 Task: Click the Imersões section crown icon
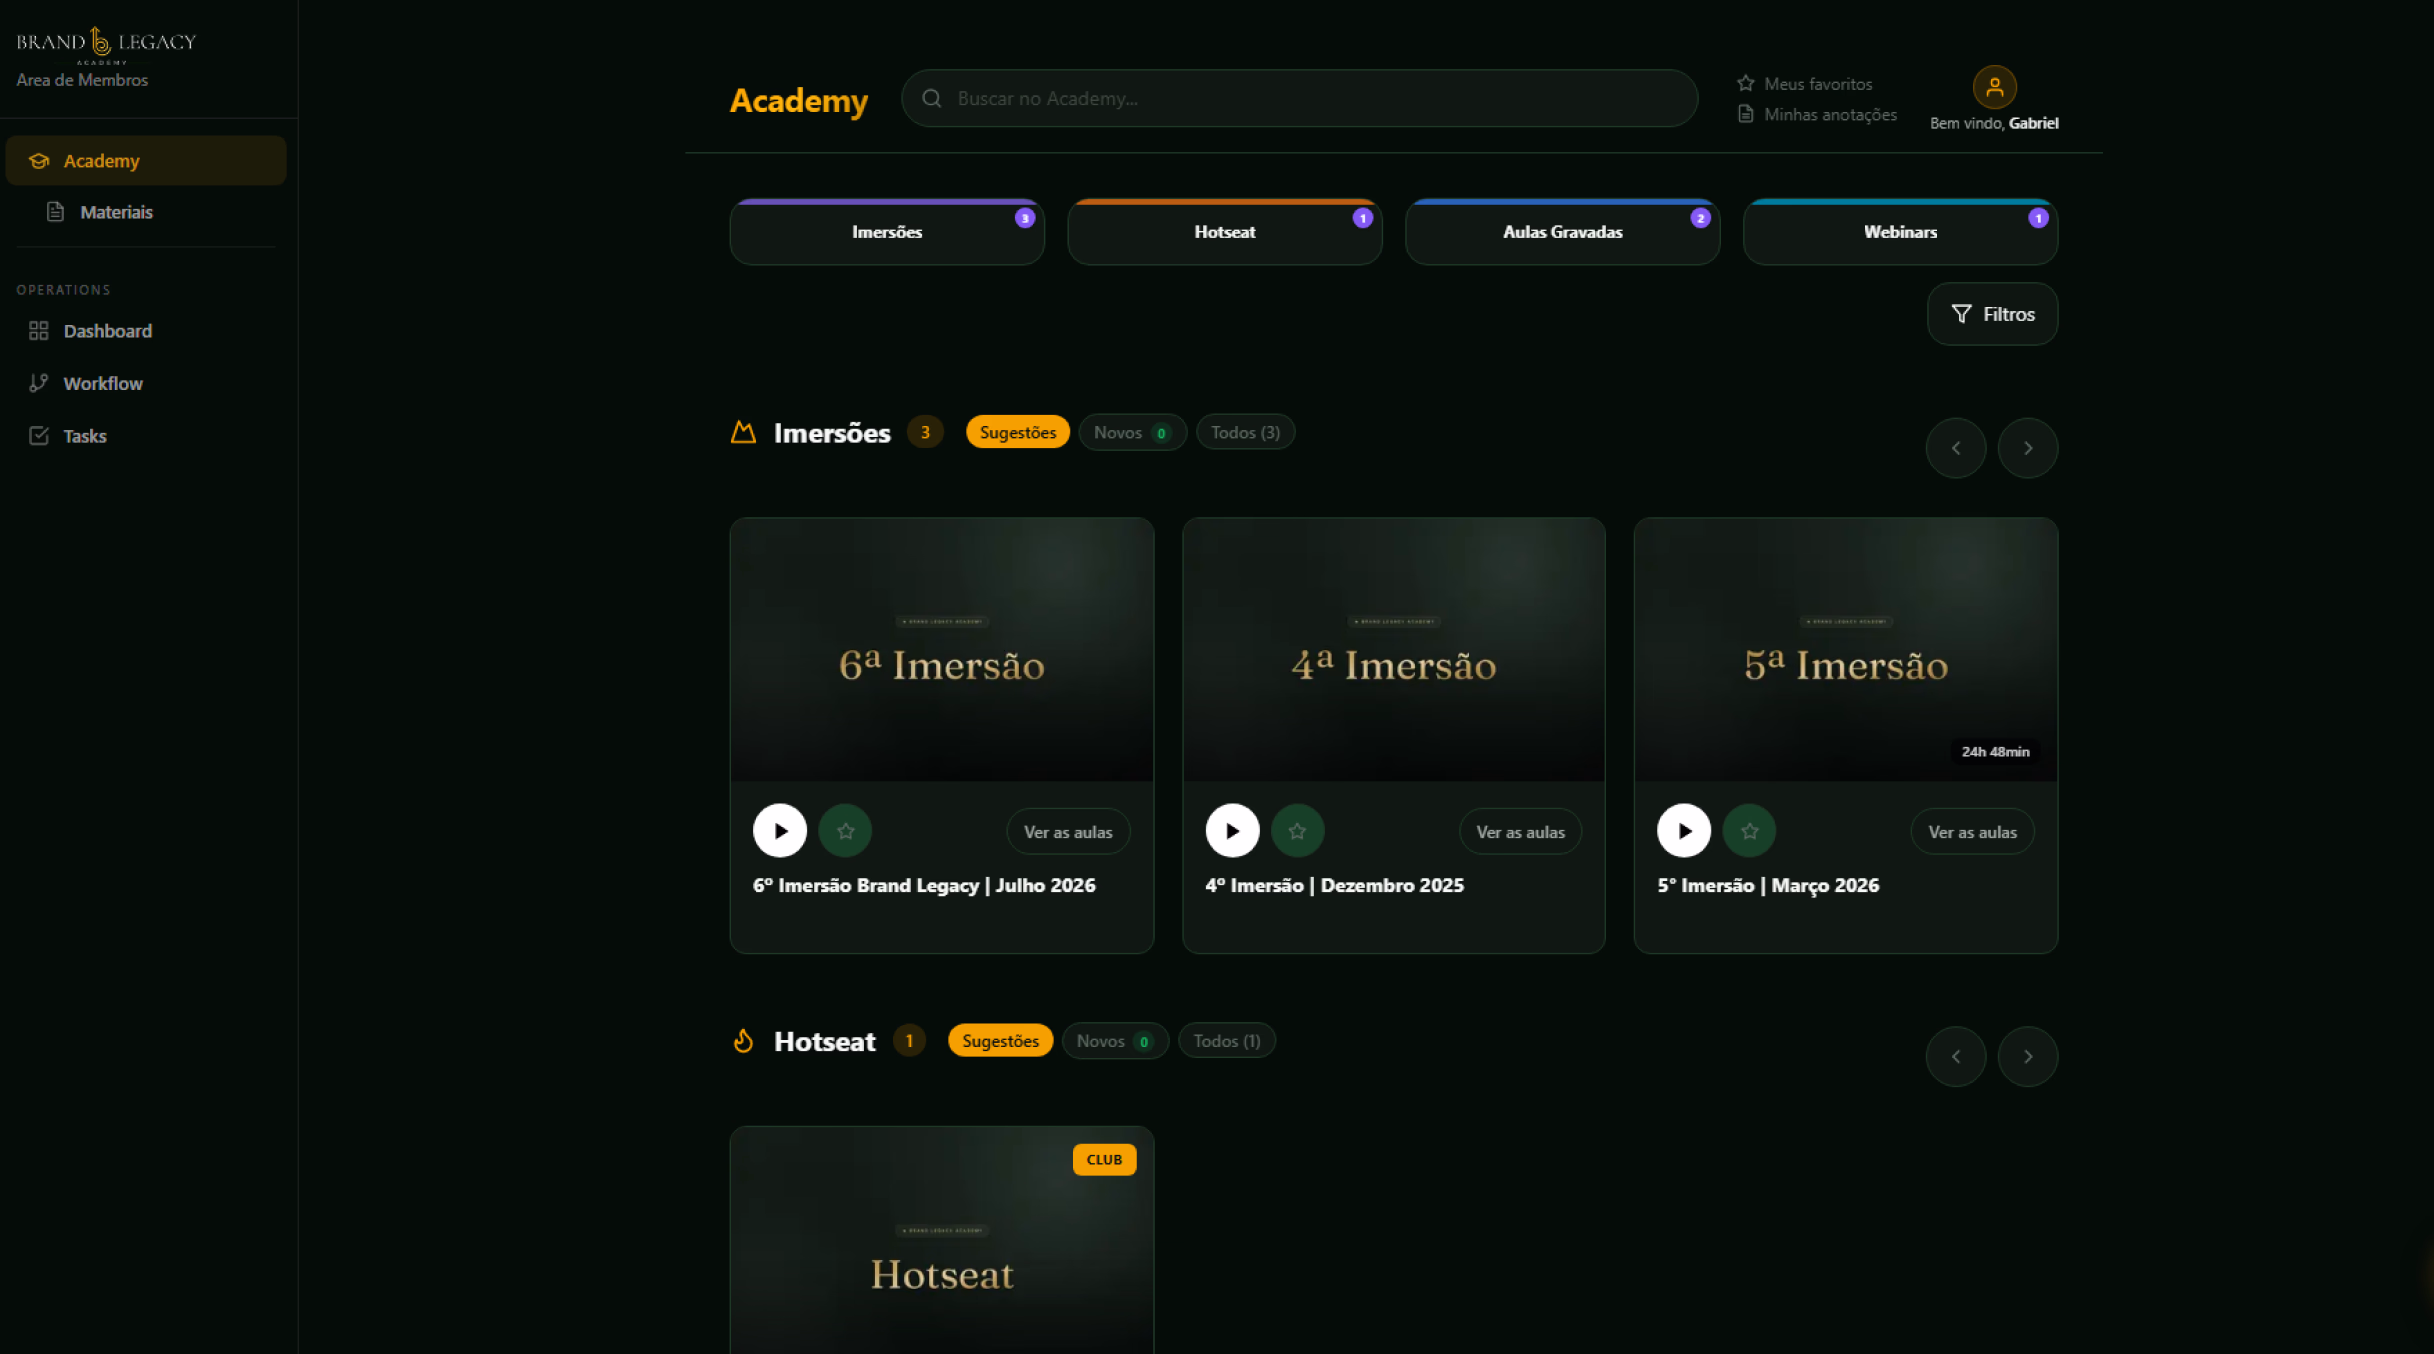(743, 432)
